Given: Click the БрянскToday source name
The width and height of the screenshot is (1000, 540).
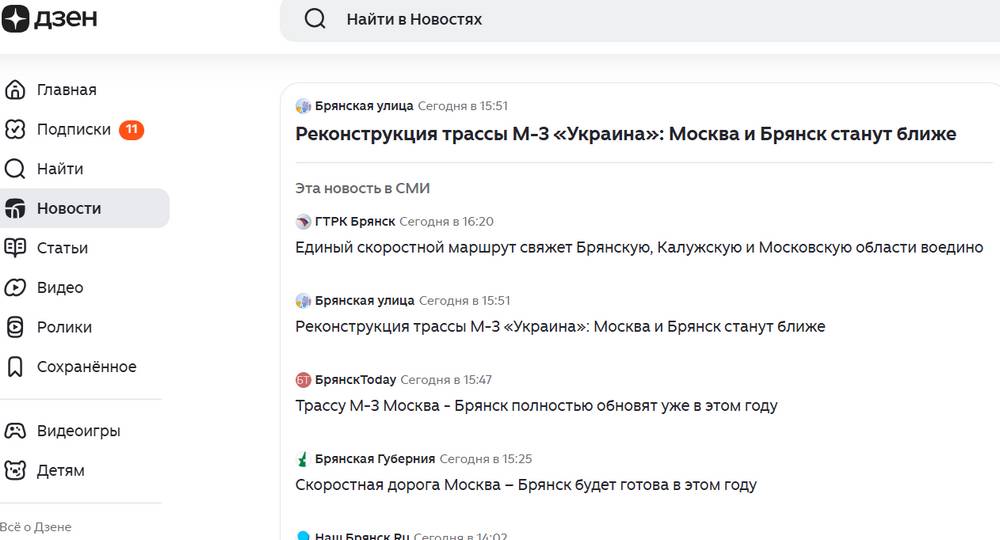Looking at the screenshot, I should click(x=355, y=380).
